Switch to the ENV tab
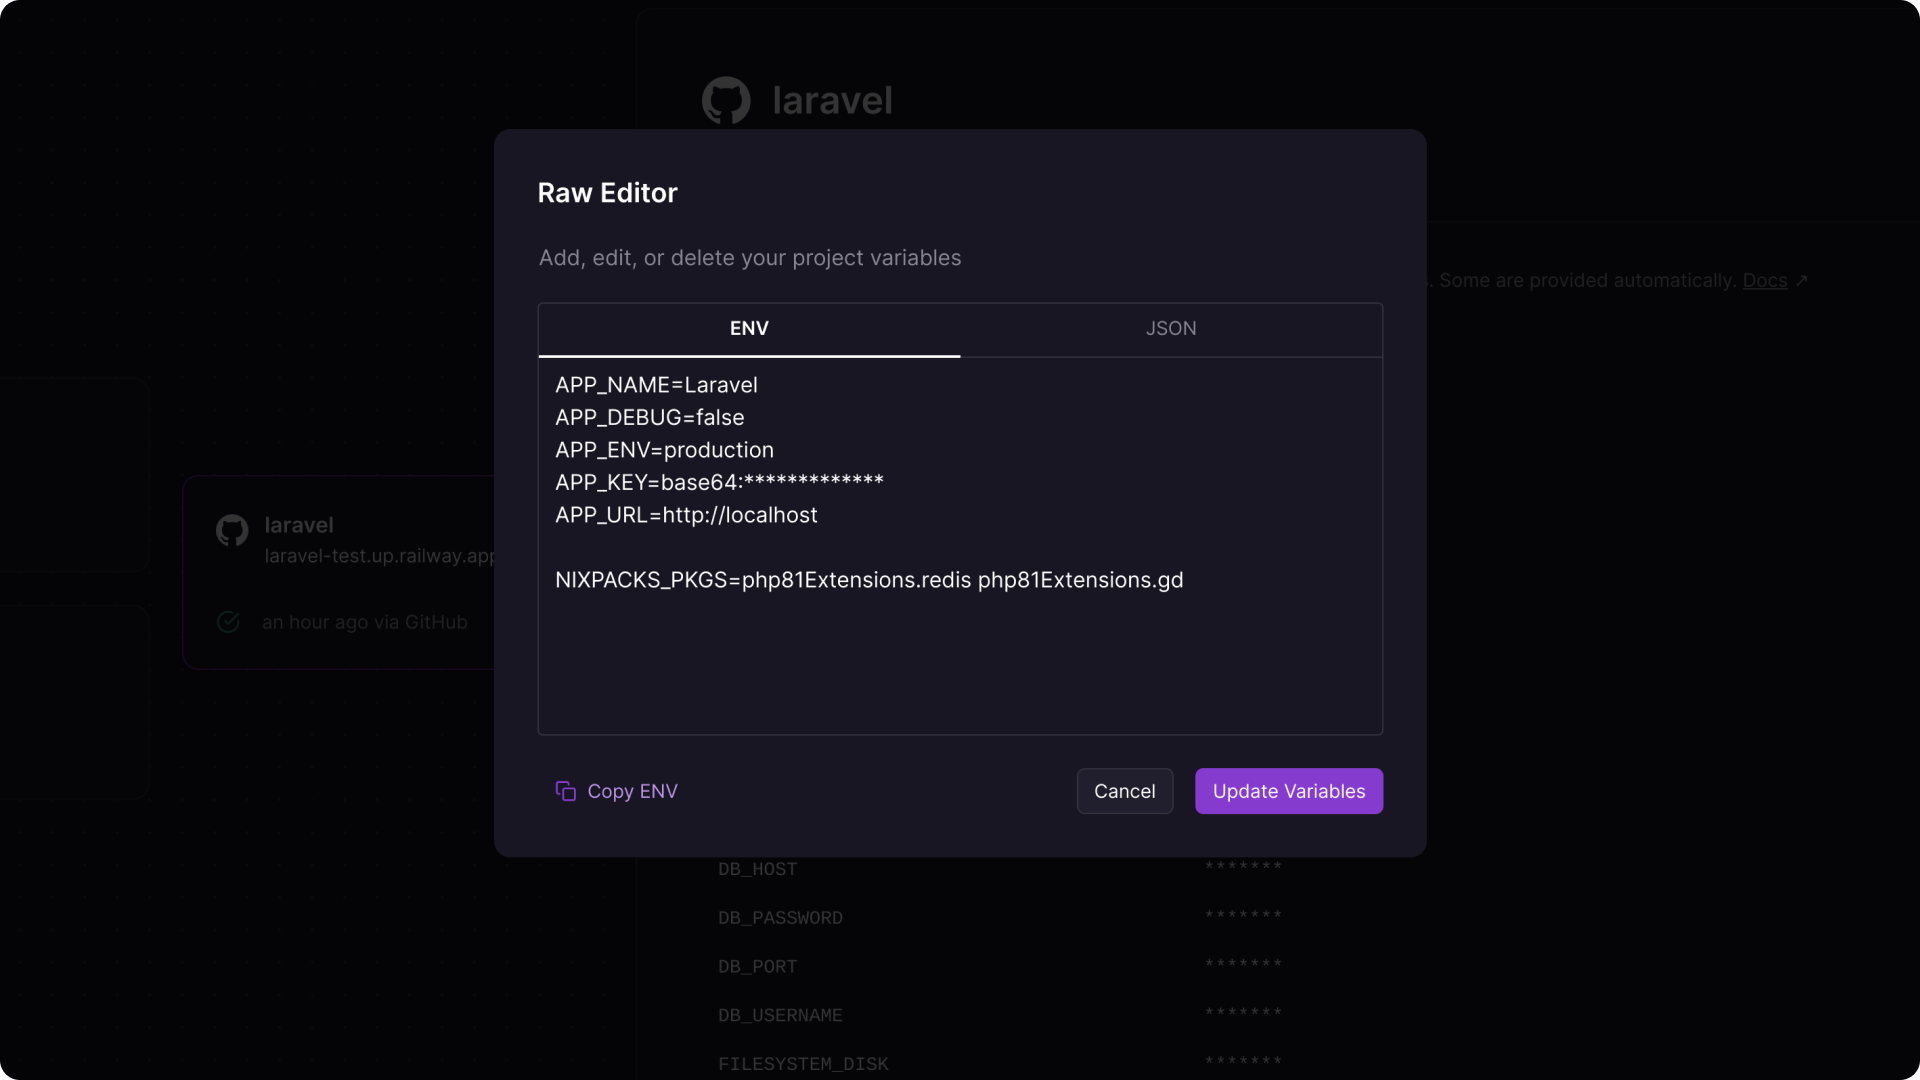 (x=749, y=329)
